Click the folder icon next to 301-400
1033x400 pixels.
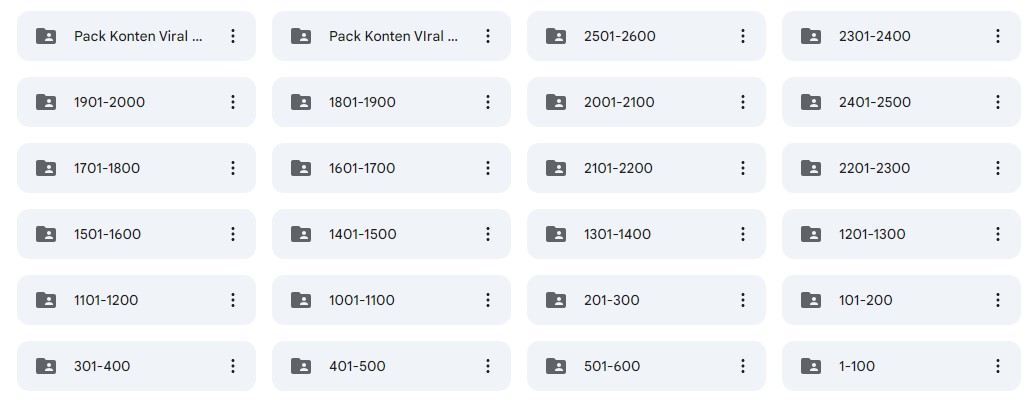click(x=46, y=366)
